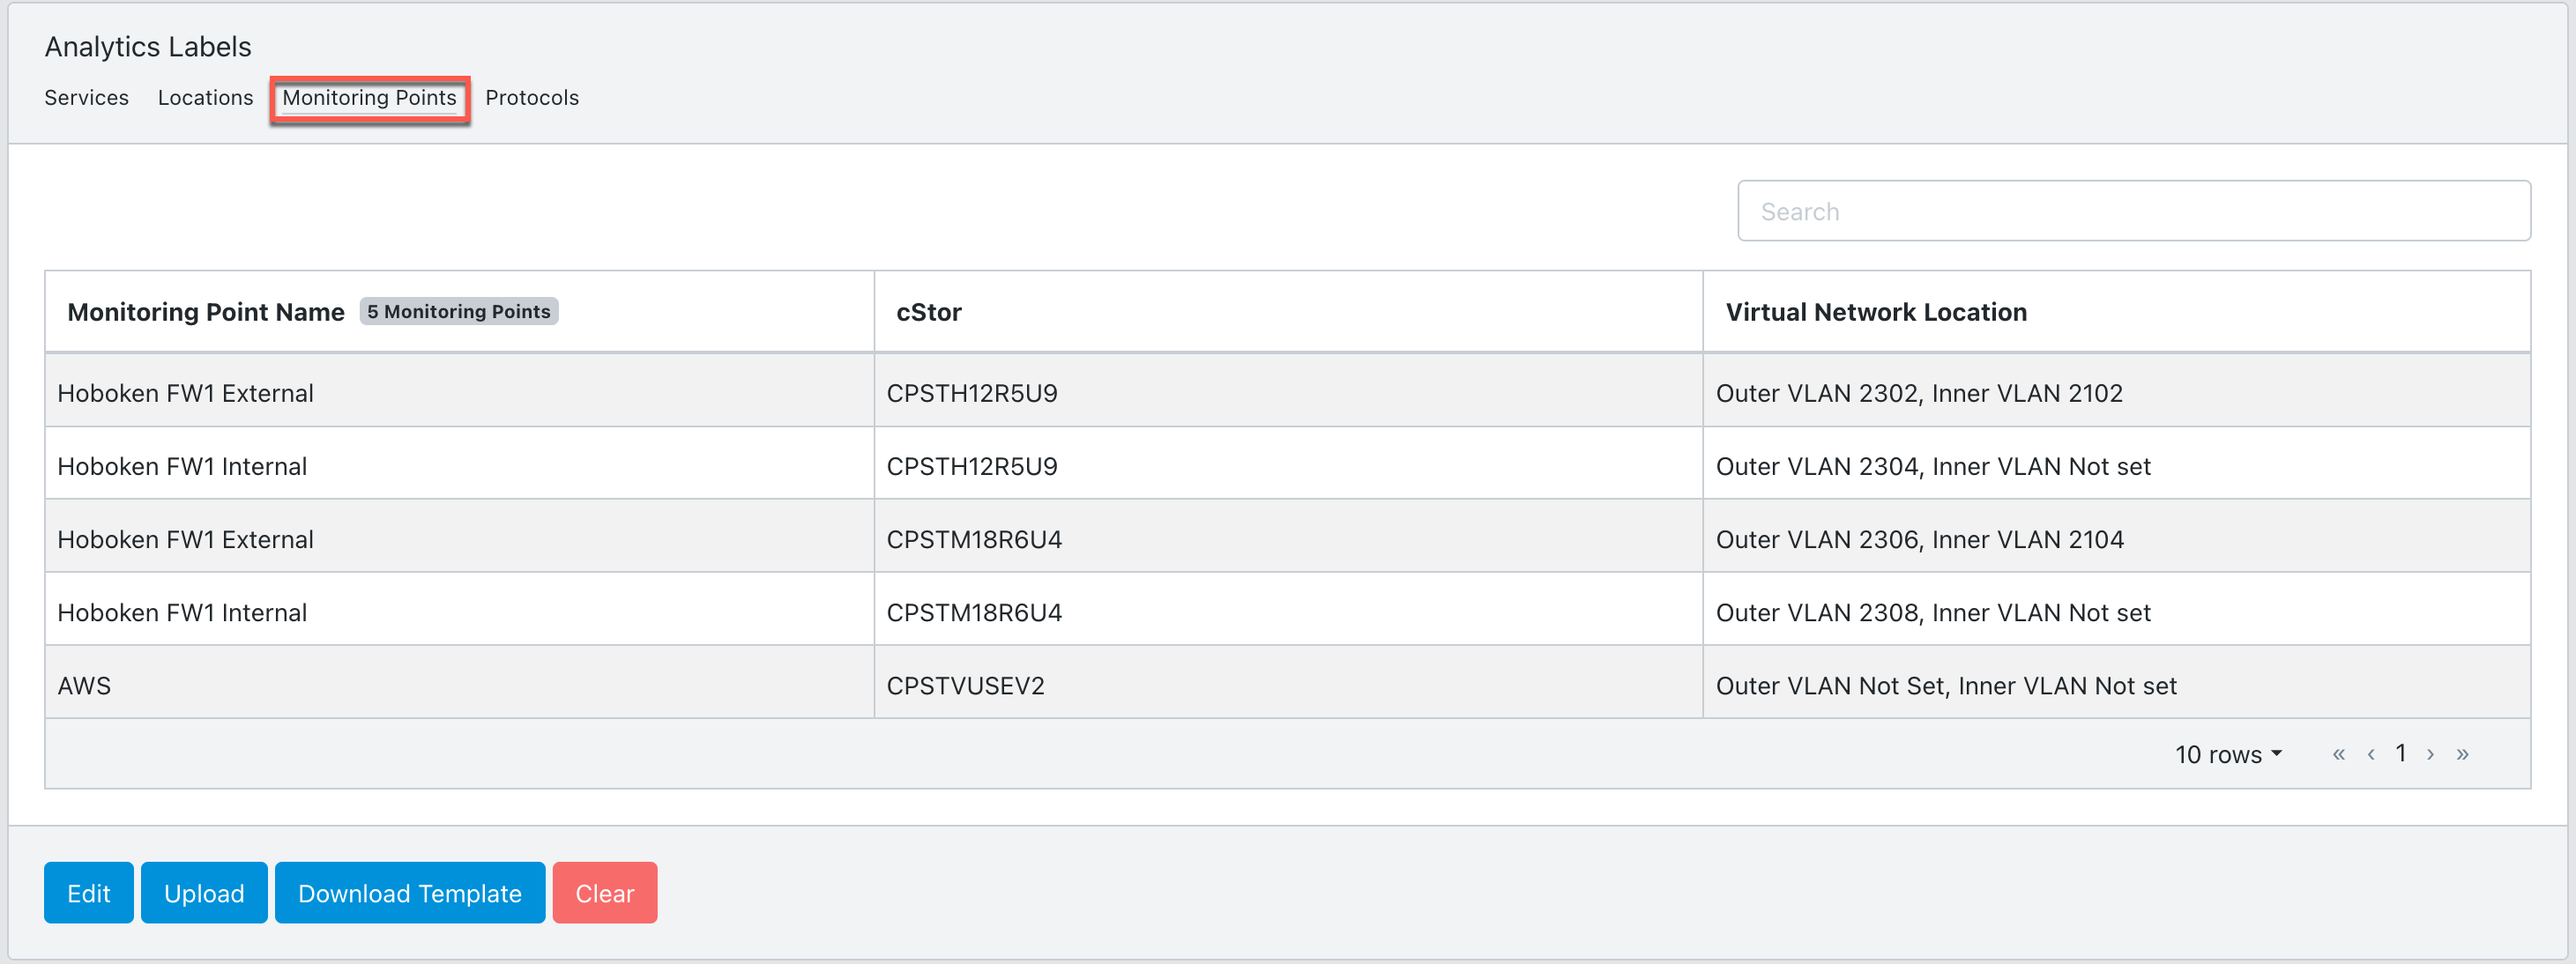Click the red Clear button
This screenshot has width=2576, height=964.
pos(605,893)
